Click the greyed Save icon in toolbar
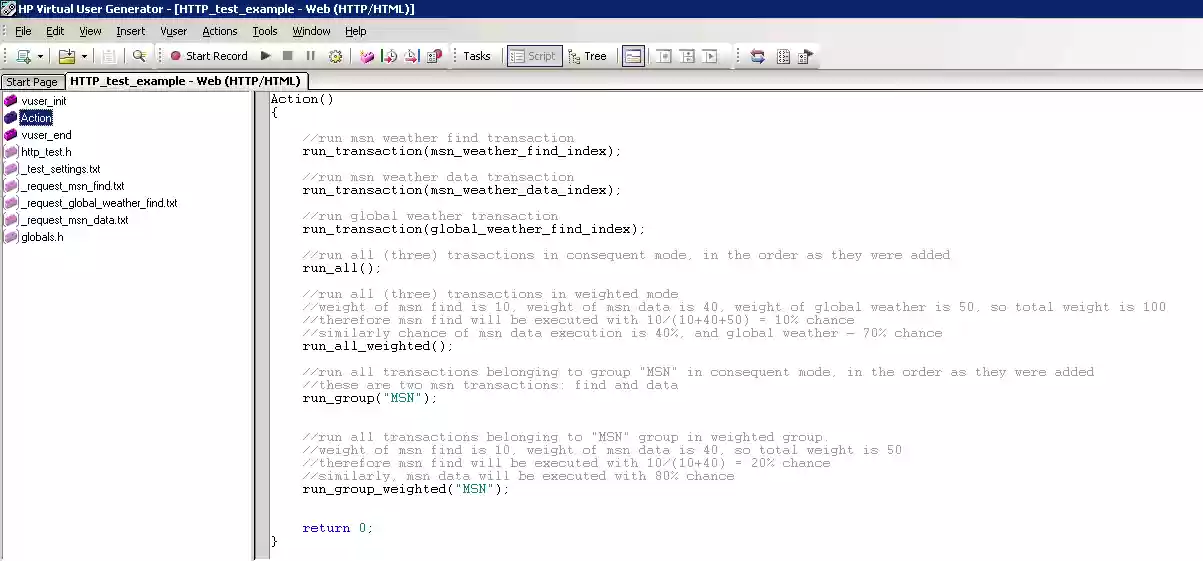The width and height of the screenshot is (1203, 561). (x=110, y=56)
